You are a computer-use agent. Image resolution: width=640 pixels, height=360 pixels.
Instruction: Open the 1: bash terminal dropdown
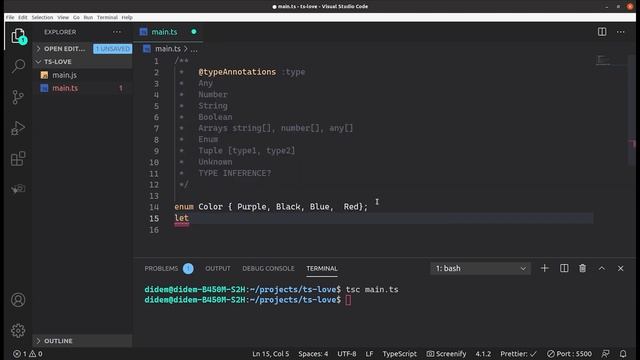tap(480, 268)
